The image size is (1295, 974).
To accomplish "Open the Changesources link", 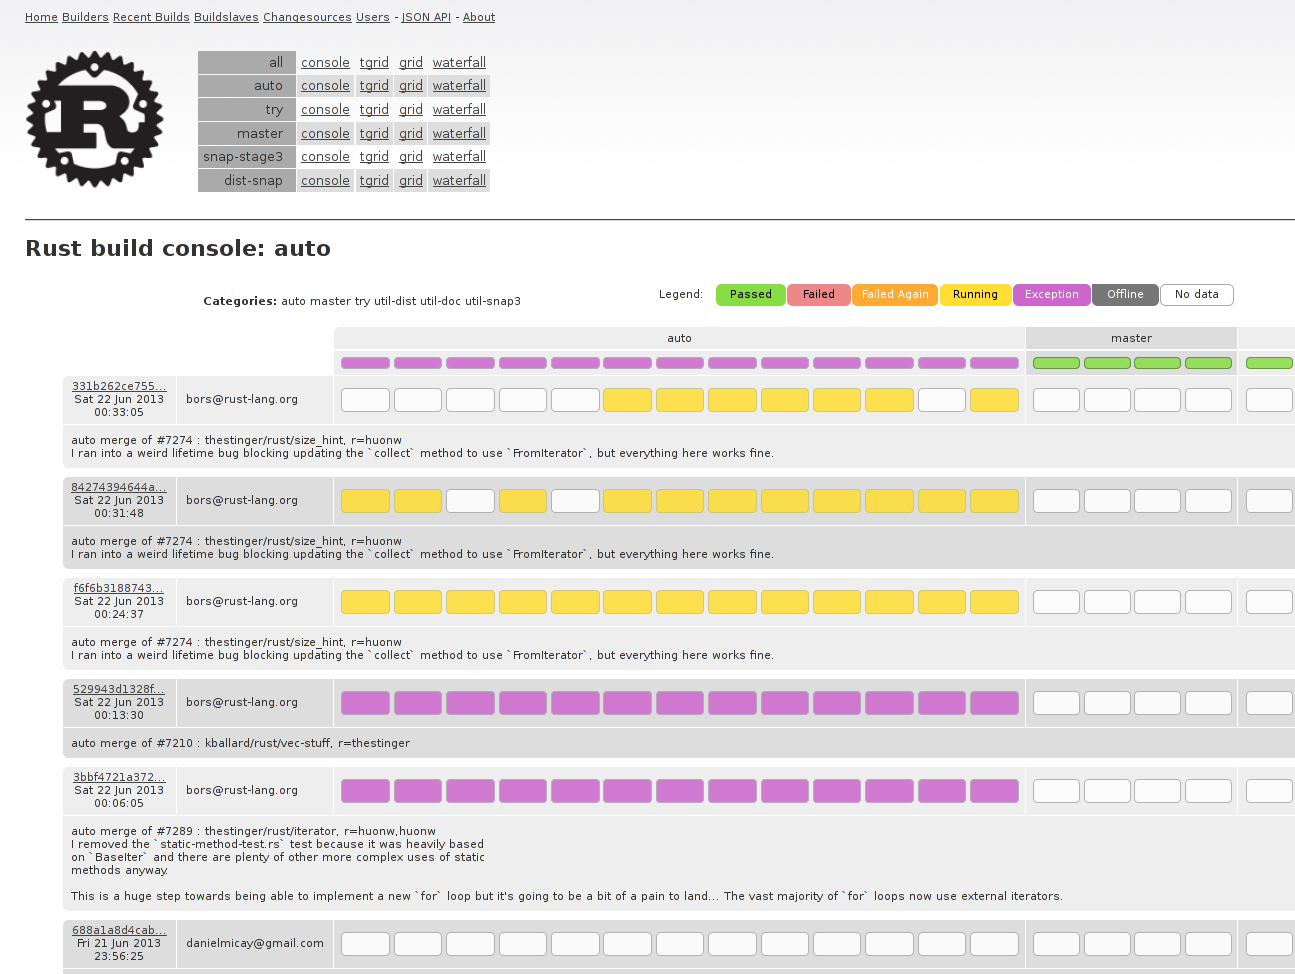I will [x=307, y=17].
